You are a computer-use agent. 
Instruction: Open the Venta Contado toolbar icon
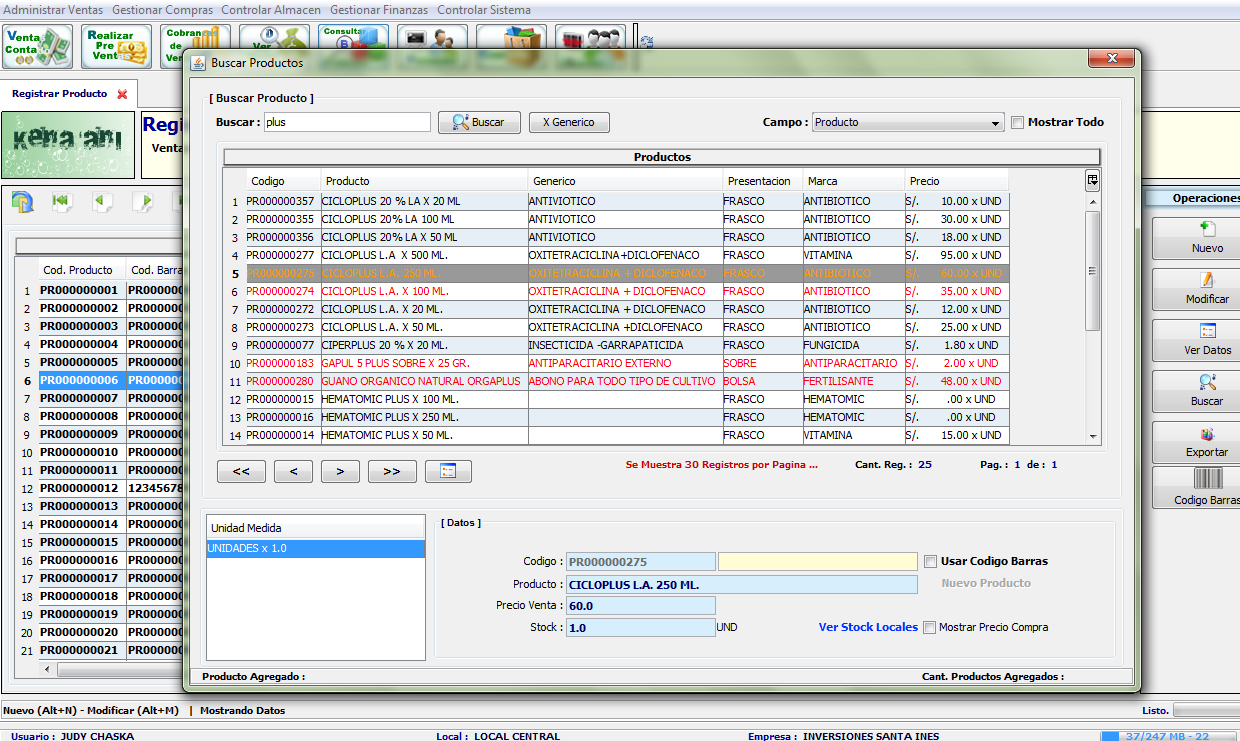[x=38, y=47]
